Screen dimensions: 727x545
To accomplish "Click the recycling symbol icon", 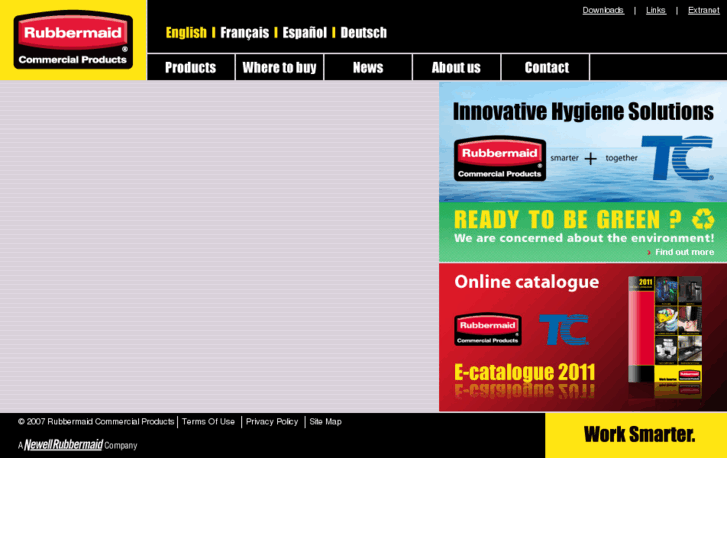I will (x=703, y=218).
